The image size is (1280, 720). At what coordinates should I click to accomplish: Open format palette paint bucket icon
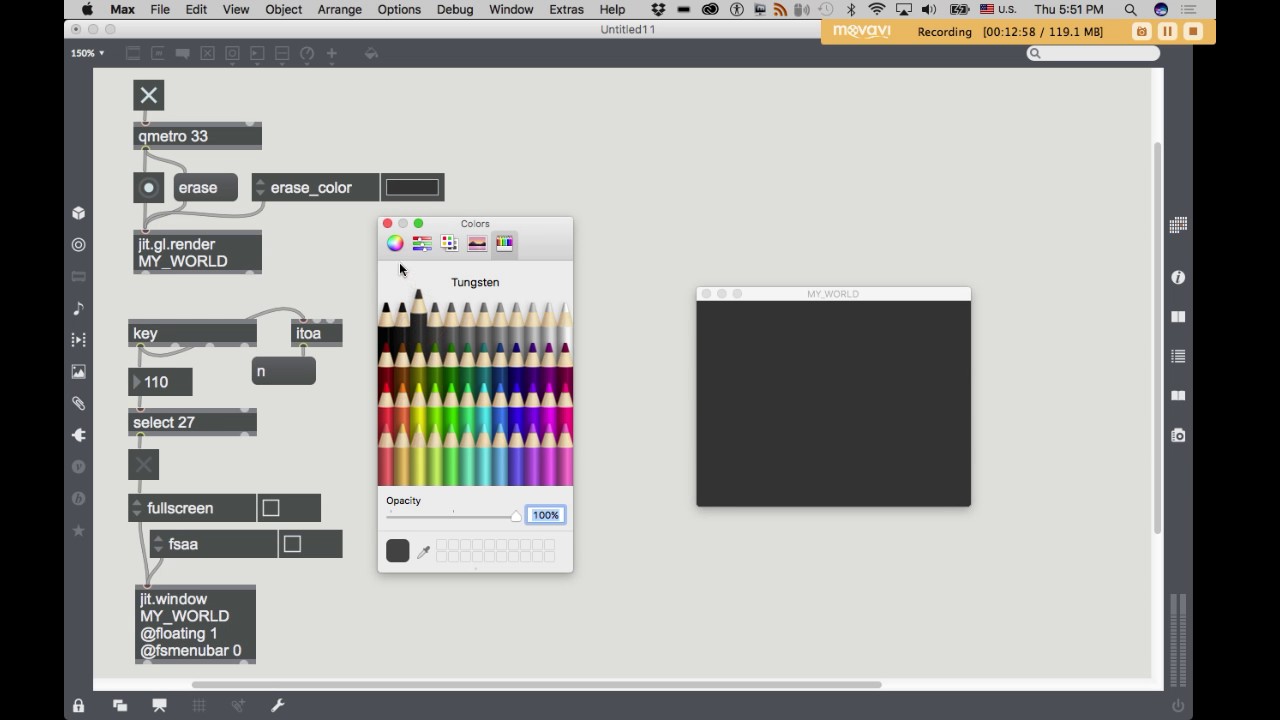coord(371,53)
